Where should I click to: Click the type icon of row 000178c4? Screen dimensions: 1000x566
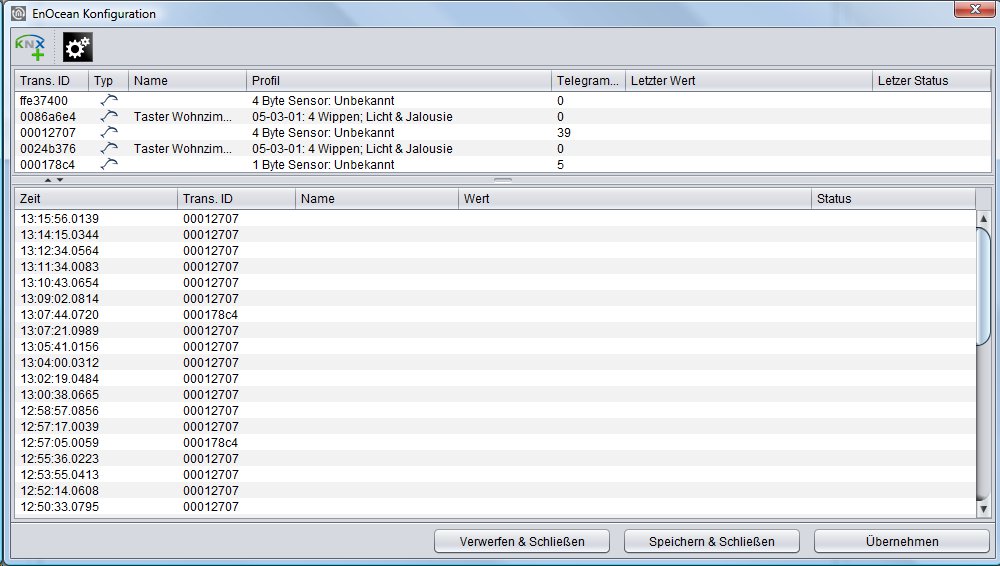pos(109,164)
